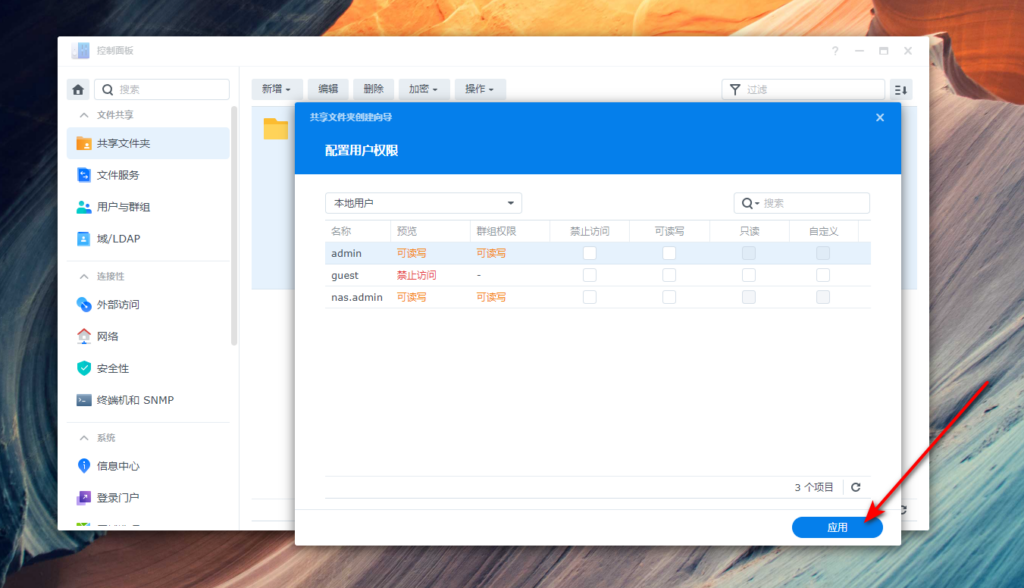The height and width of the screenshot is (588, 1024).
Task: Select the admin user row name
Action: (346, 253)
